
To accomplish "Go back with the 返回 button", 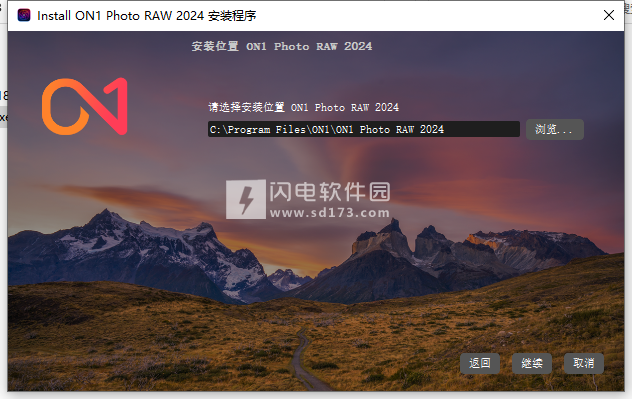I will click(x=480, y=364).
